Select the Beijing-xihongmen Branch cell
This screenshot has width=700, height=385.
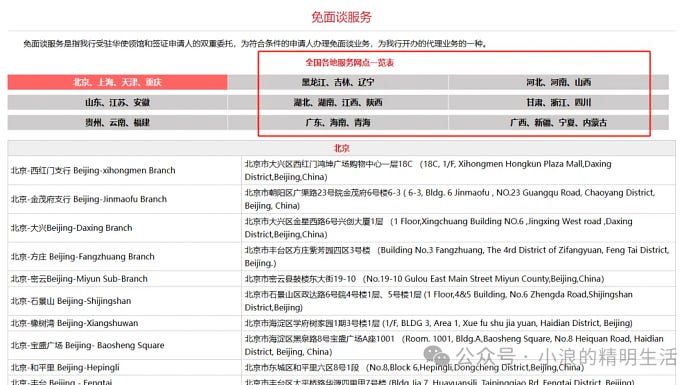125,170
